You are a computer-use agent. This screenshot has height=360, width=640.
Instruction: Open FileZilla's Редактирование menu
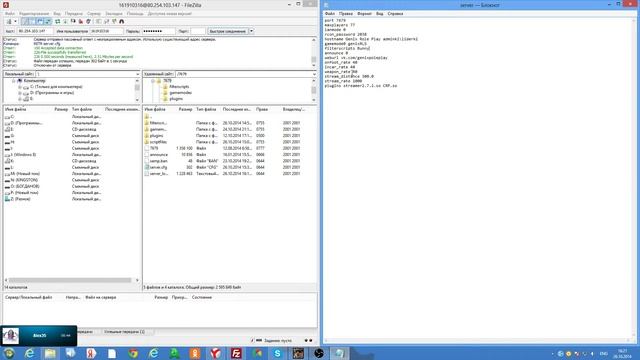(34, 13)
